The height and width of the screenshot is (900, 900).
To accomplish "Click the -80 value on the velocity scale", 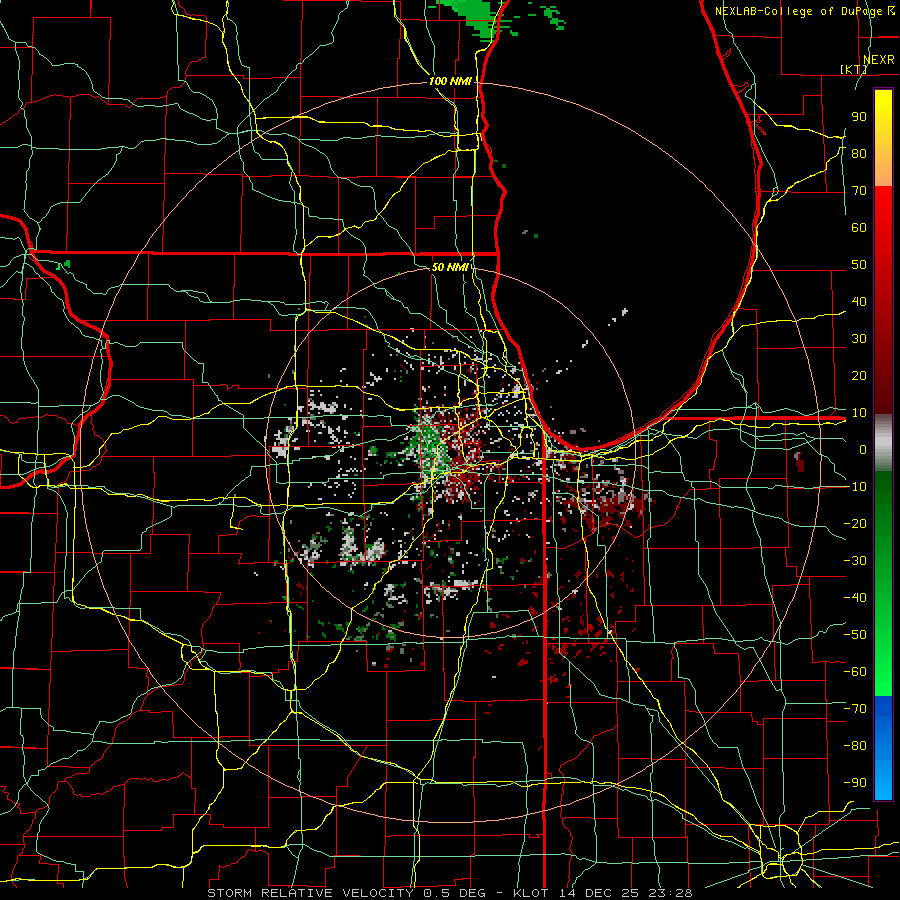I will coord(855,746).
